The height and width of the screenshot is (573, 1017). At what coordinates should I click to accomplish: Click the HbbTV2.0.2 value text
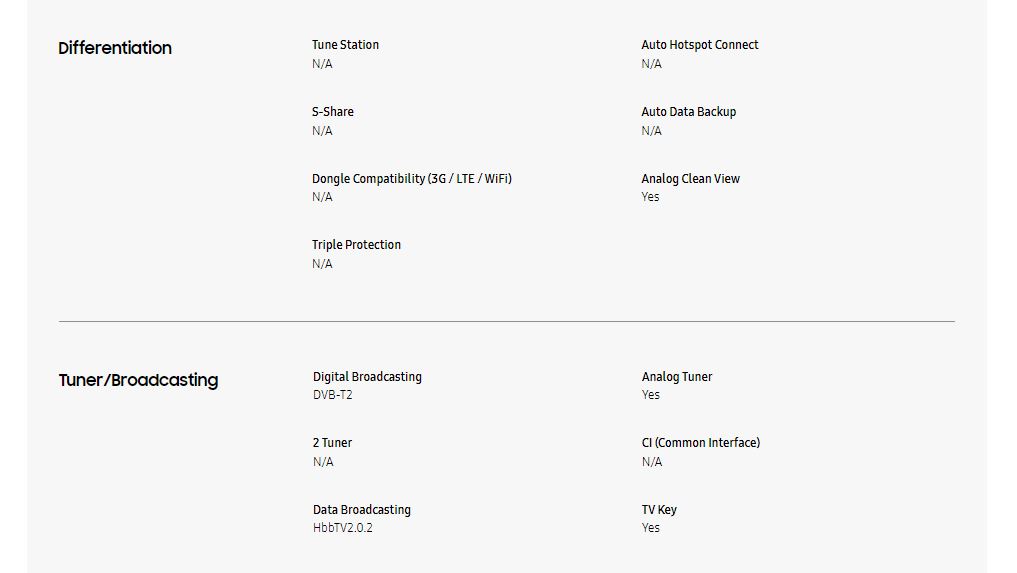click(342, 528)
